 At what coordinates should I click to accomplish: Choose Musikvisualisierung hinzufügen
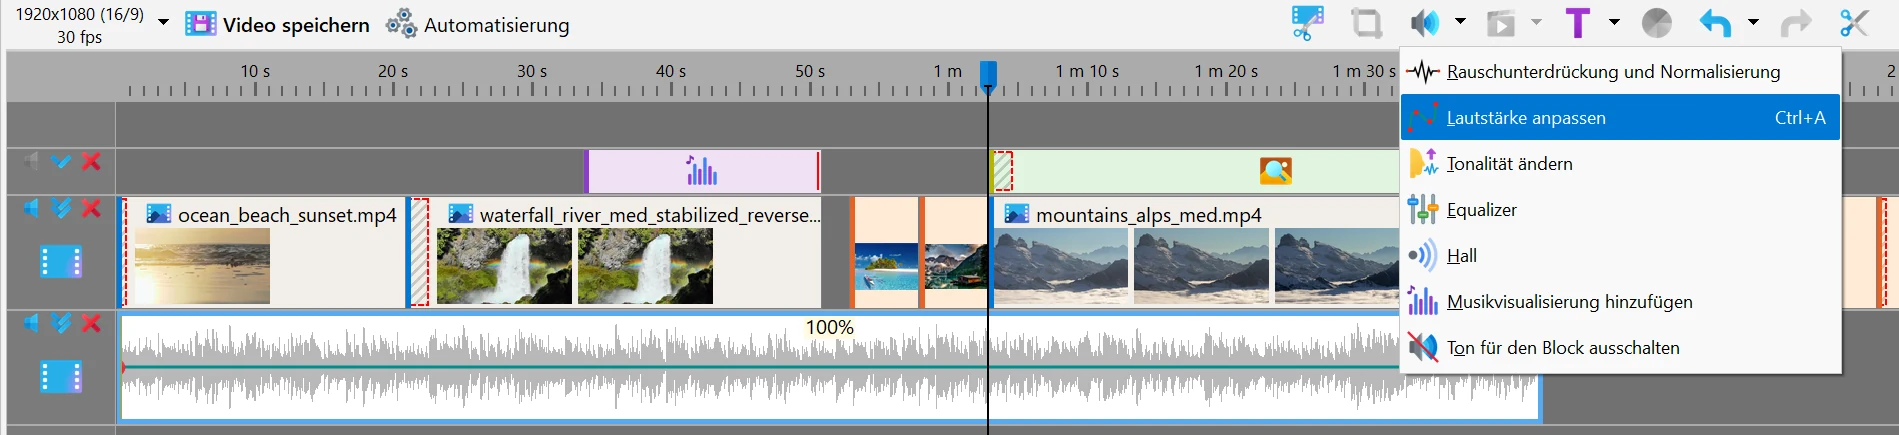tap(1620, 301)
